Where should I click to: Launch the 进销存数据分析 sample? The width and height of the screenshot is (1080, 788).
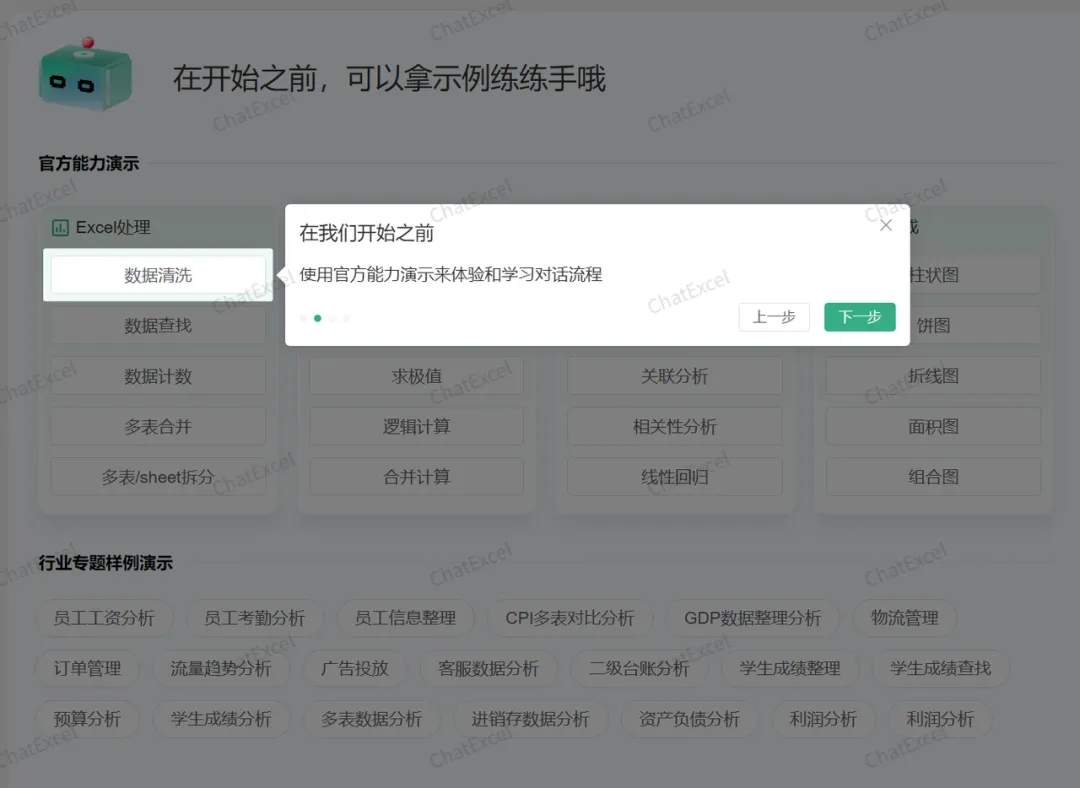pyautogui.click(x=530, y=718)
